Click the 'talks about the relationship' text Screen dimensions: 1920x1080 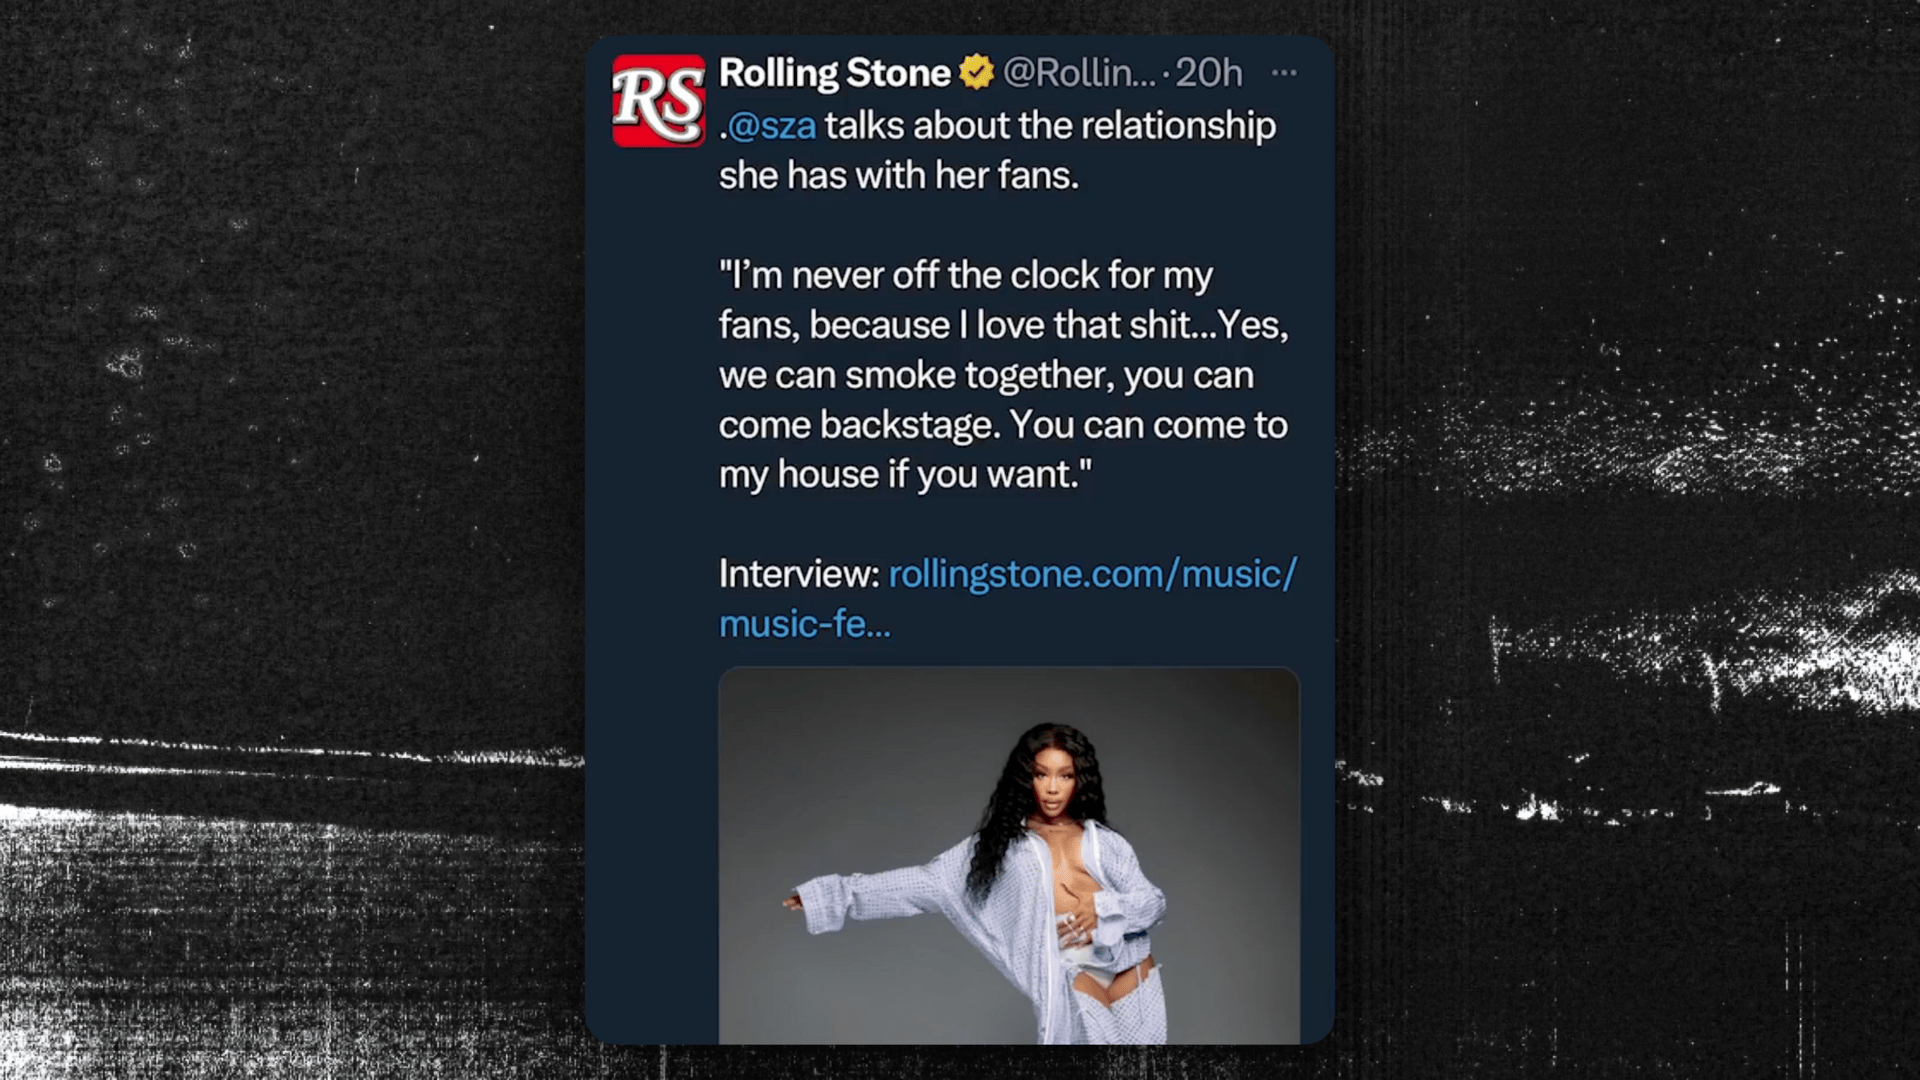[1050, 126]
